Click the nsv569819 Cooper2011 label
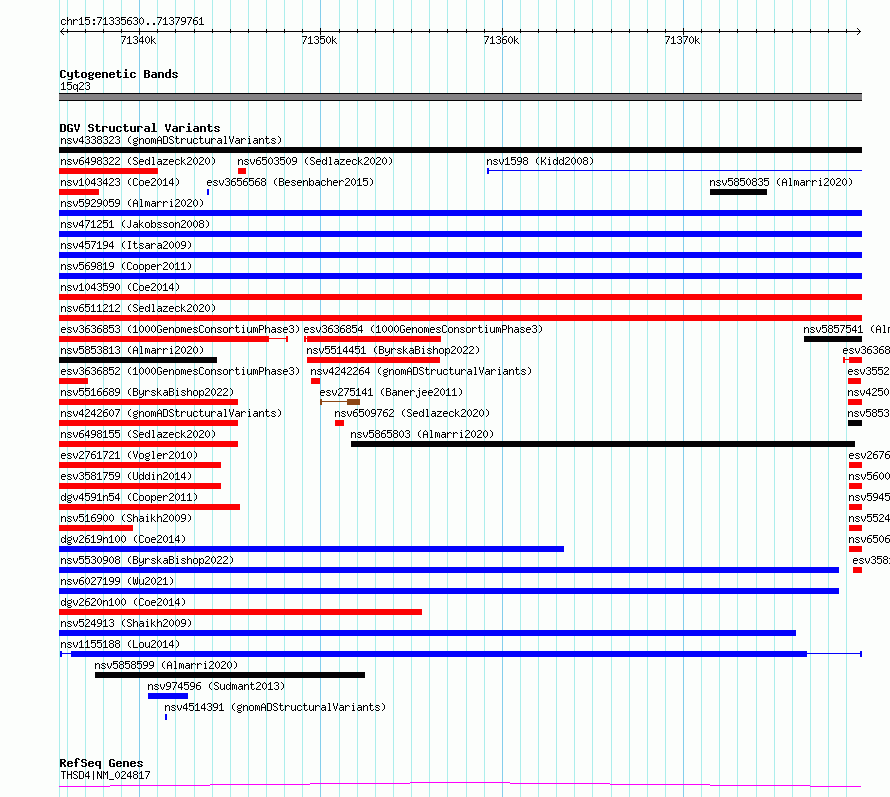 [x=126, y=266]
